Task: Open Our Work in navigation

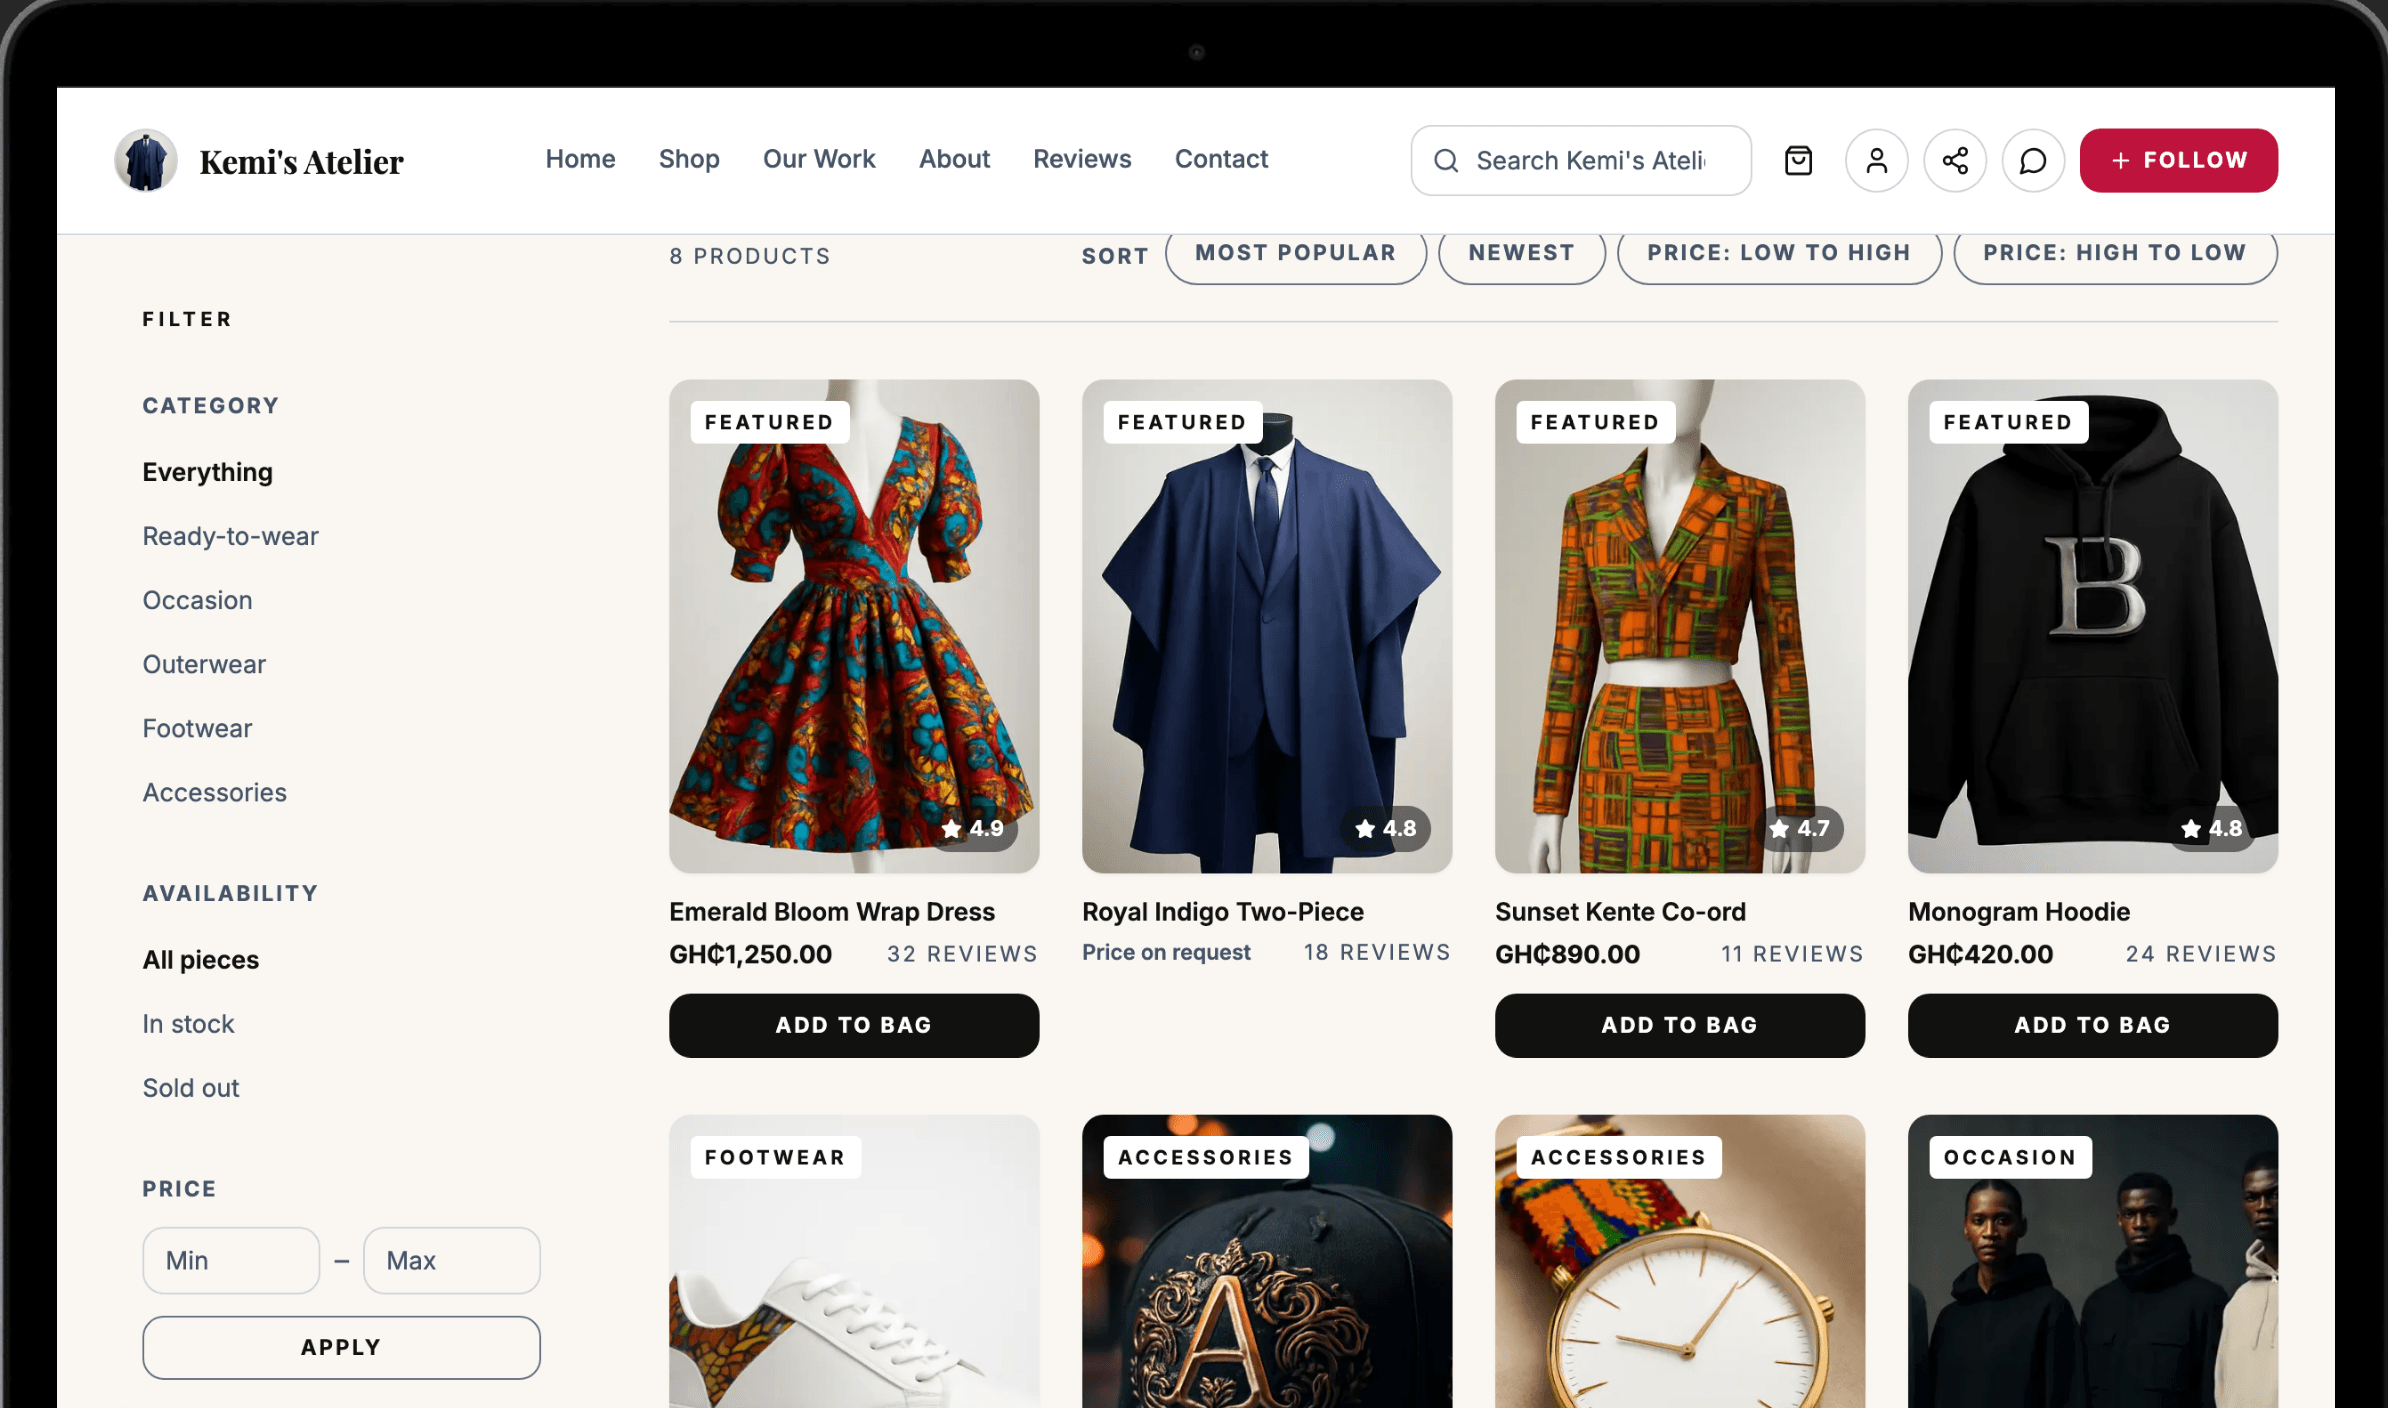Action: (x=819, y=159)
